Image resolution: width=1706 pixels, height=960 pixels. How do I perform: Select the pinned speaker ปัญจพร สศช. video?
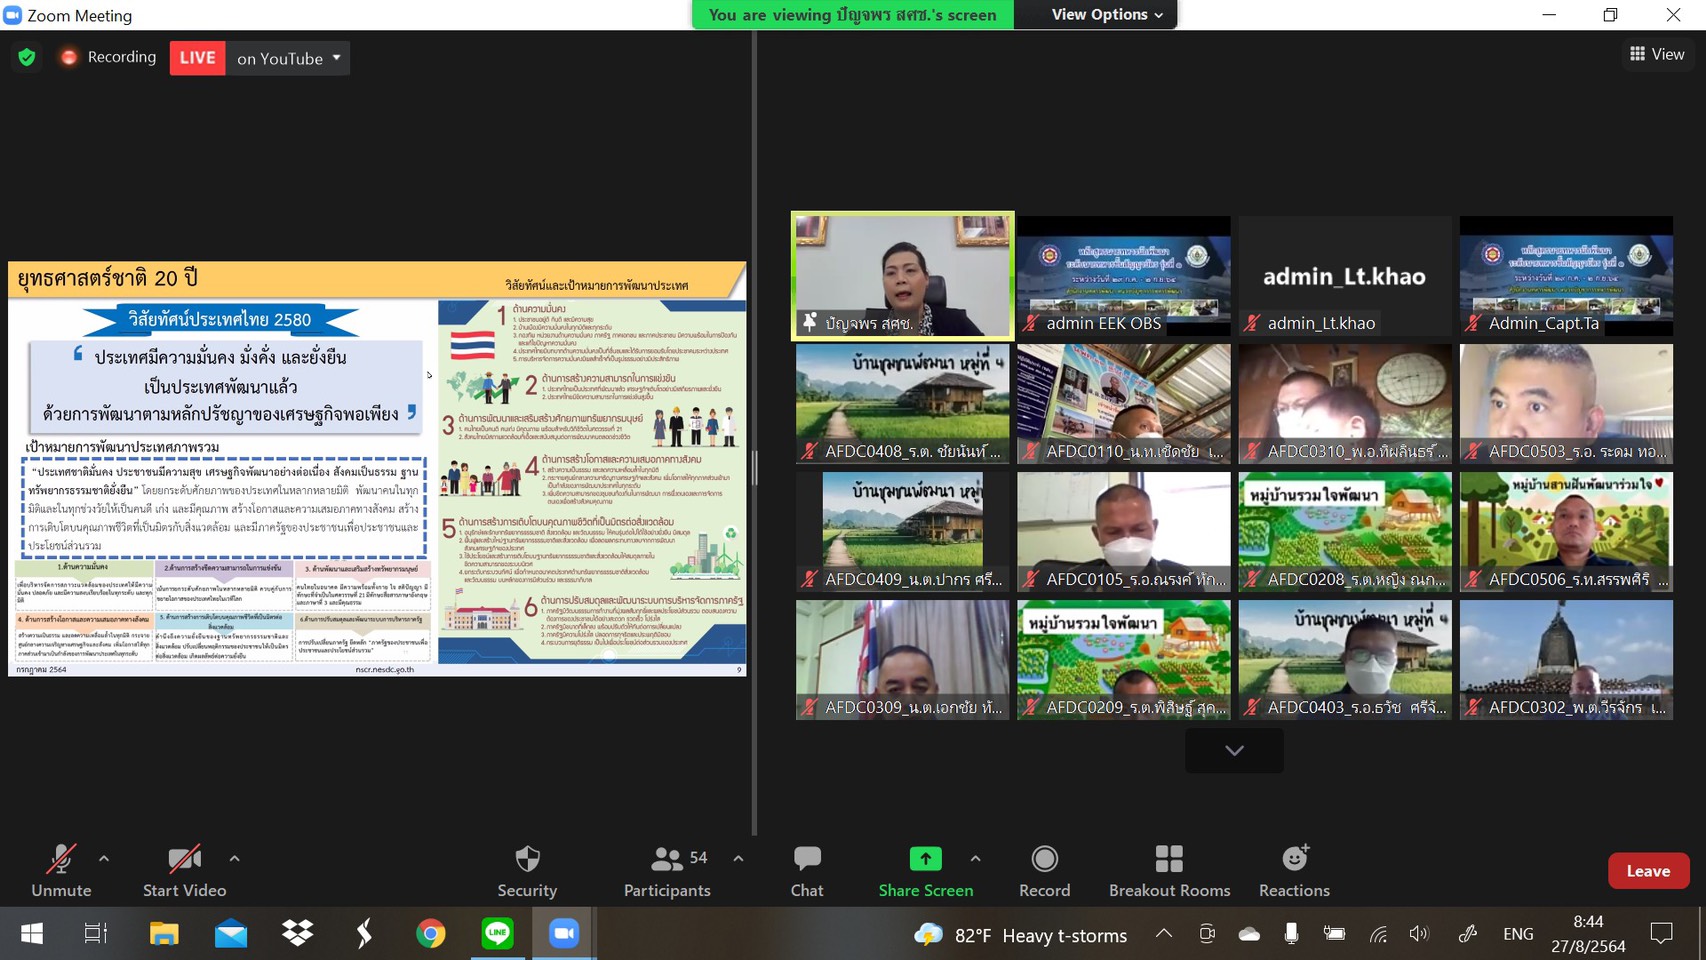click(903, 276)
